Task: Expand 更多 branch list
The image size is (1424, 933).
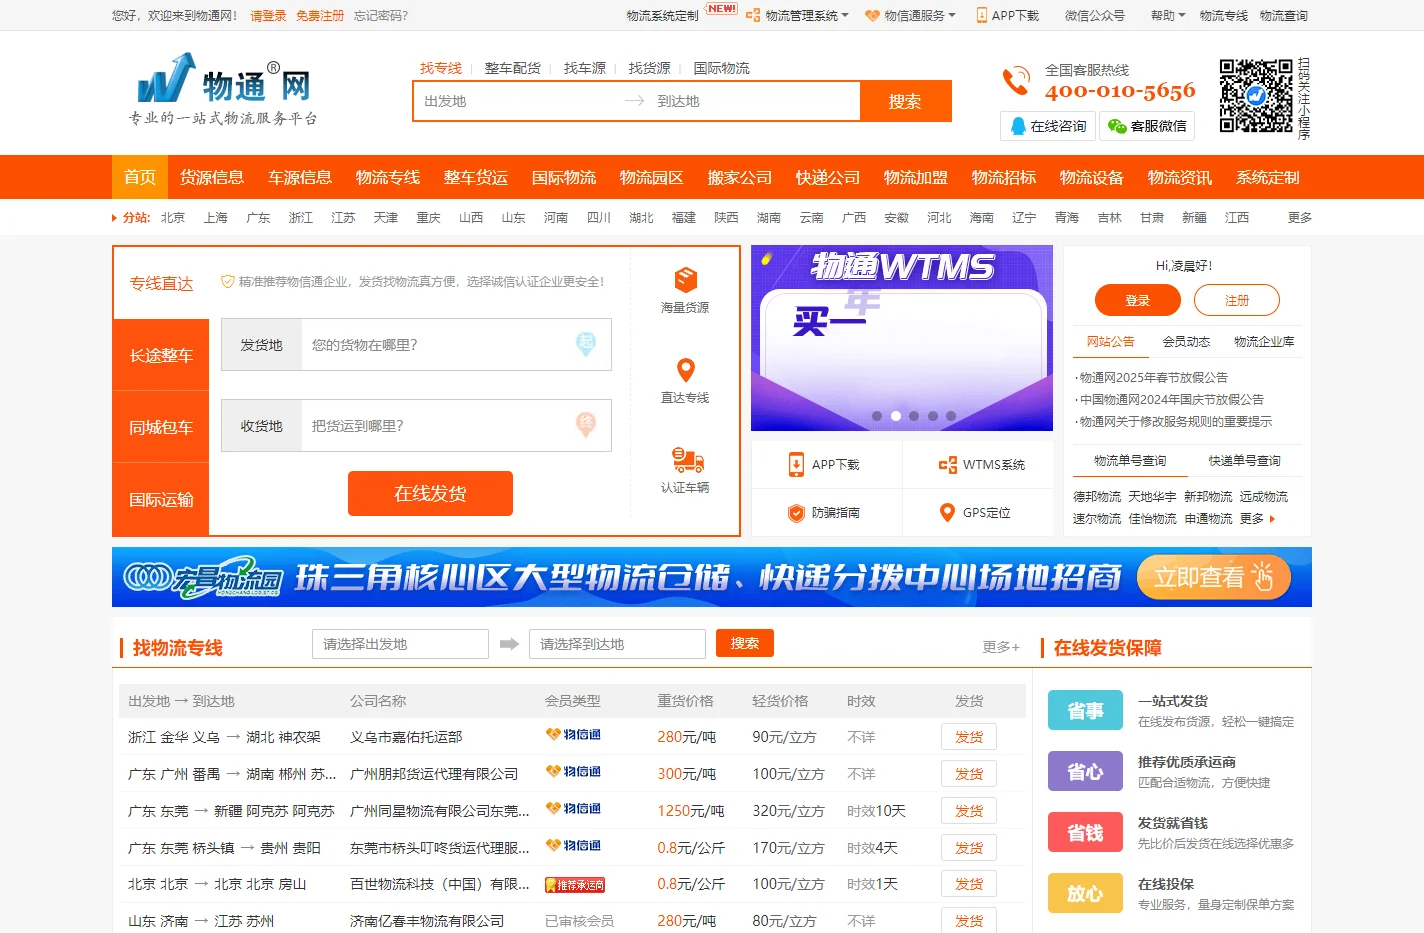Action: [1300, 218]
